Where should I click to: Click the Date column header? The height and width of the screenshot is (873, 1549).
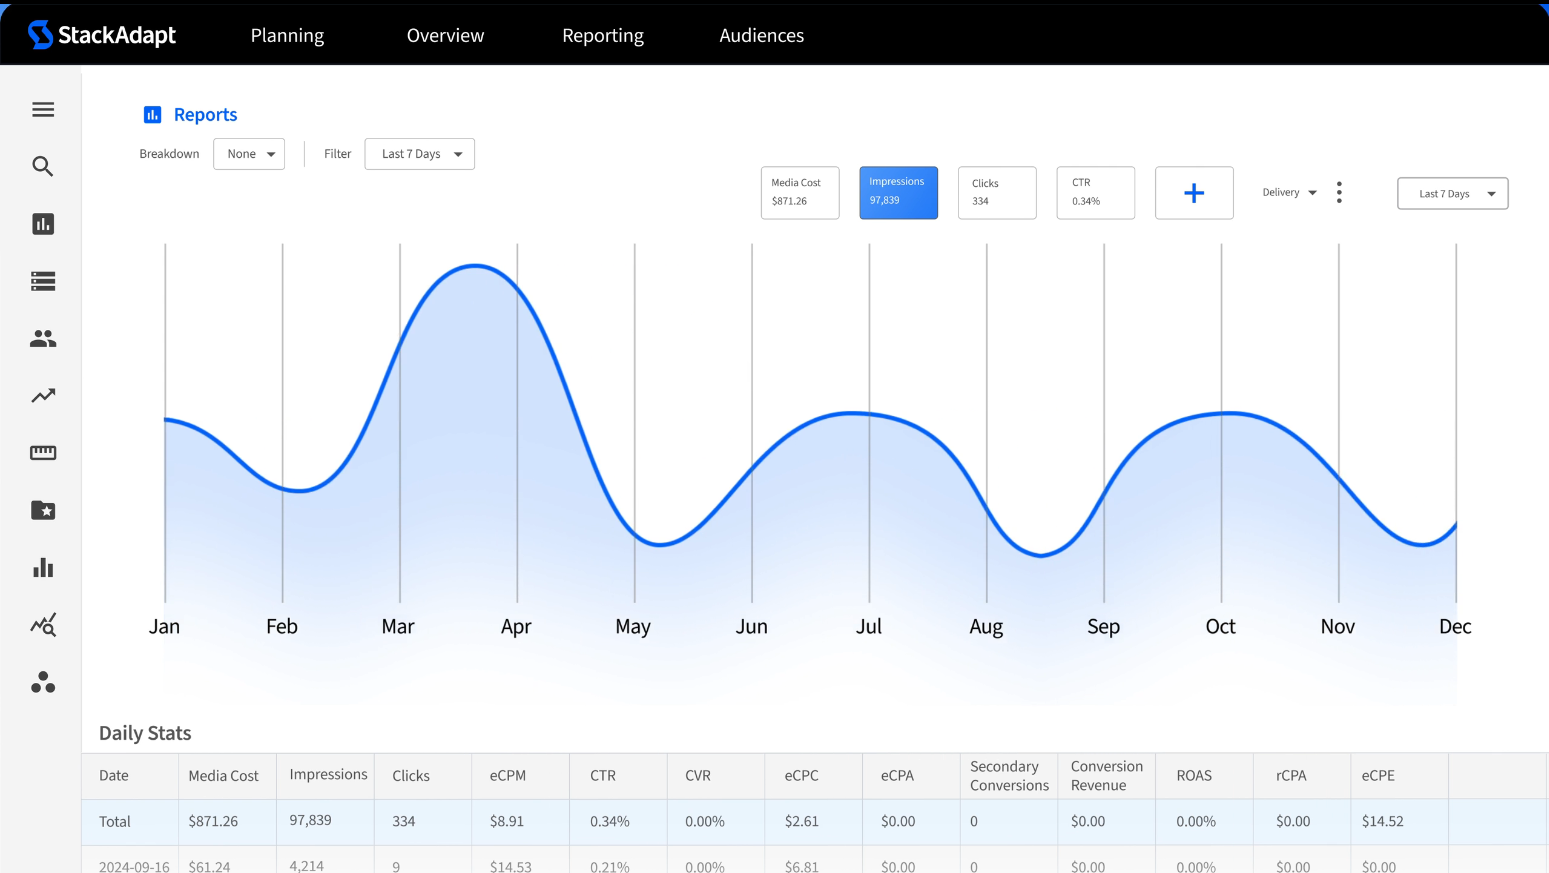[x=114, y=776]
